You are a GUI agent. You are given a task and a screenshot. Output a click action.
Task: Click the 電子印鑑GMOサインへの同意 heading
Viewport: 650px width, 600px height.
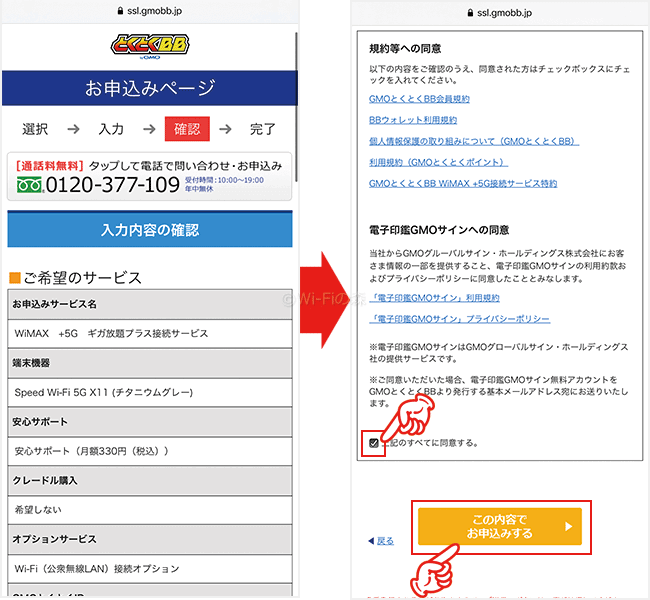(439, 230)
